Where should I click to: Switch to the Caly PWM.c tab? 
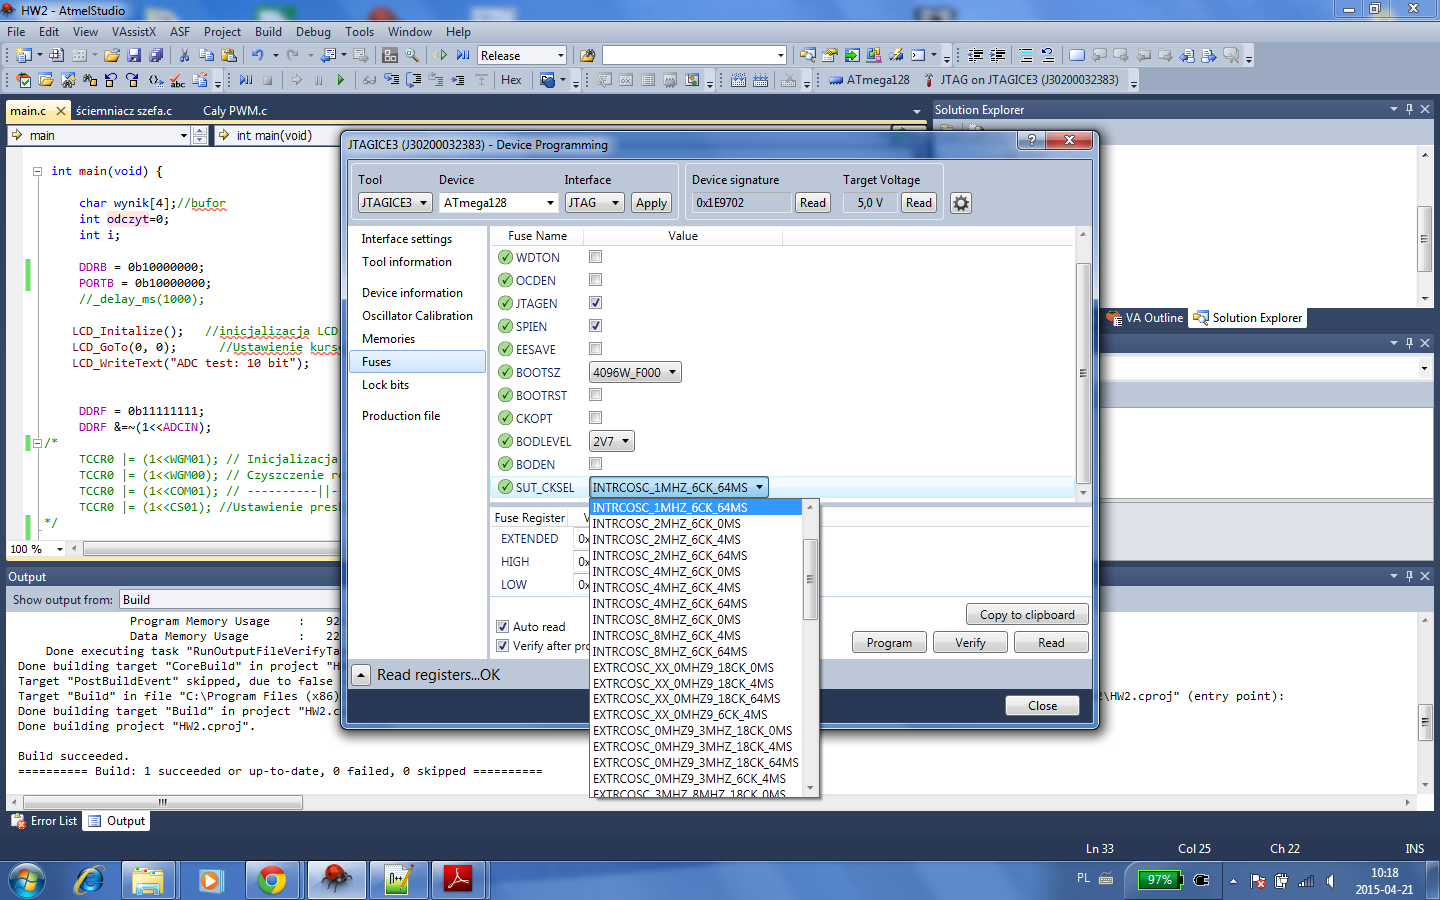(x=235, y=110)
